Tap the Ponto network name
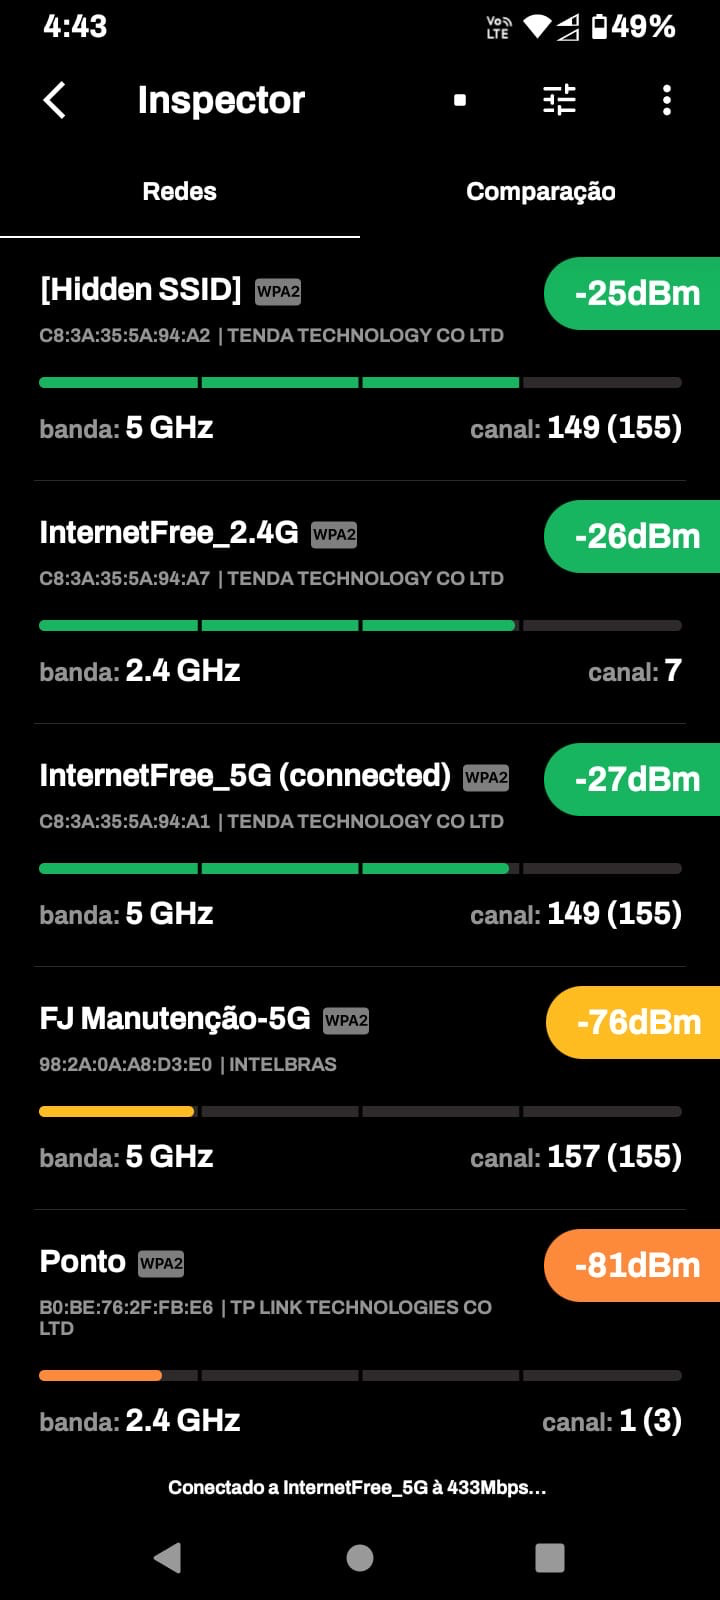Viewport: 720px width, 1600px height. 82,1262
